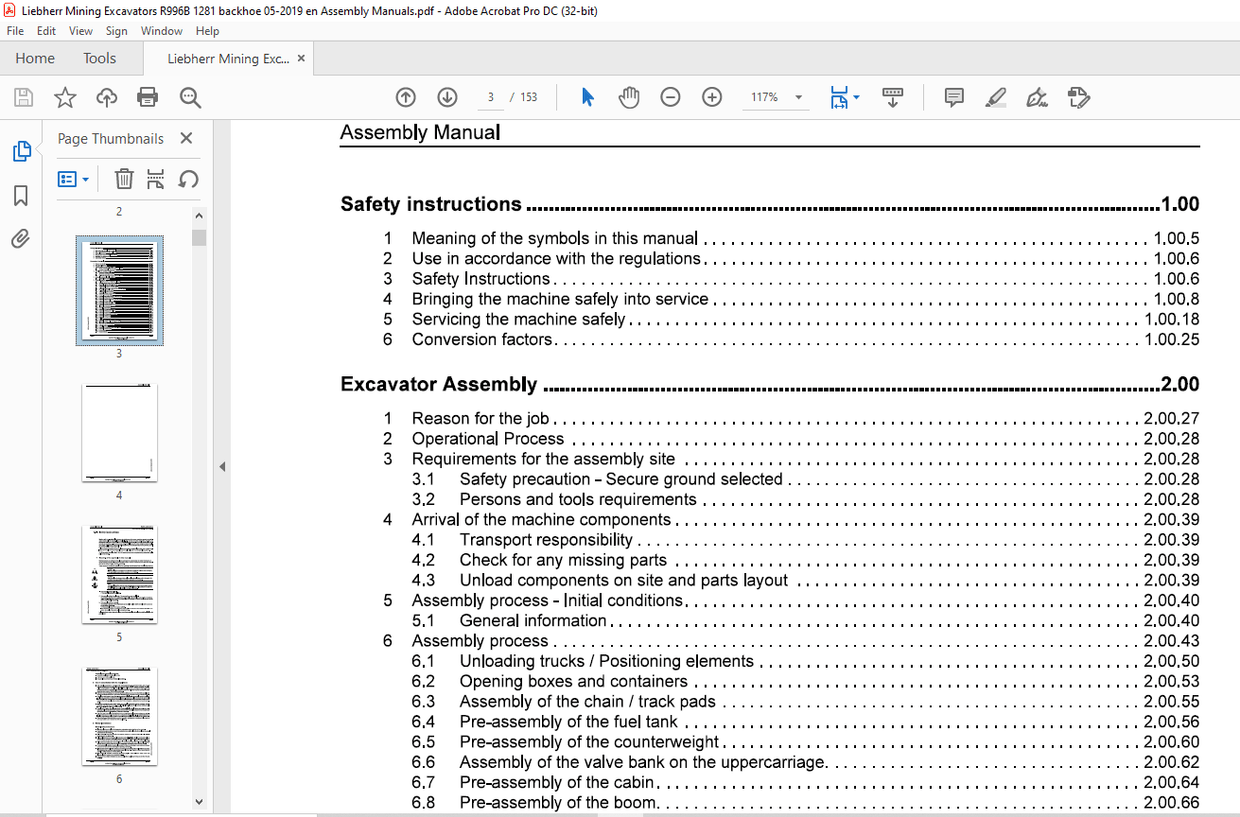The height and width of the screenshot is (817, 1240).
Task: Select the page 4 thumbnail
Action: tap(119, 432)
